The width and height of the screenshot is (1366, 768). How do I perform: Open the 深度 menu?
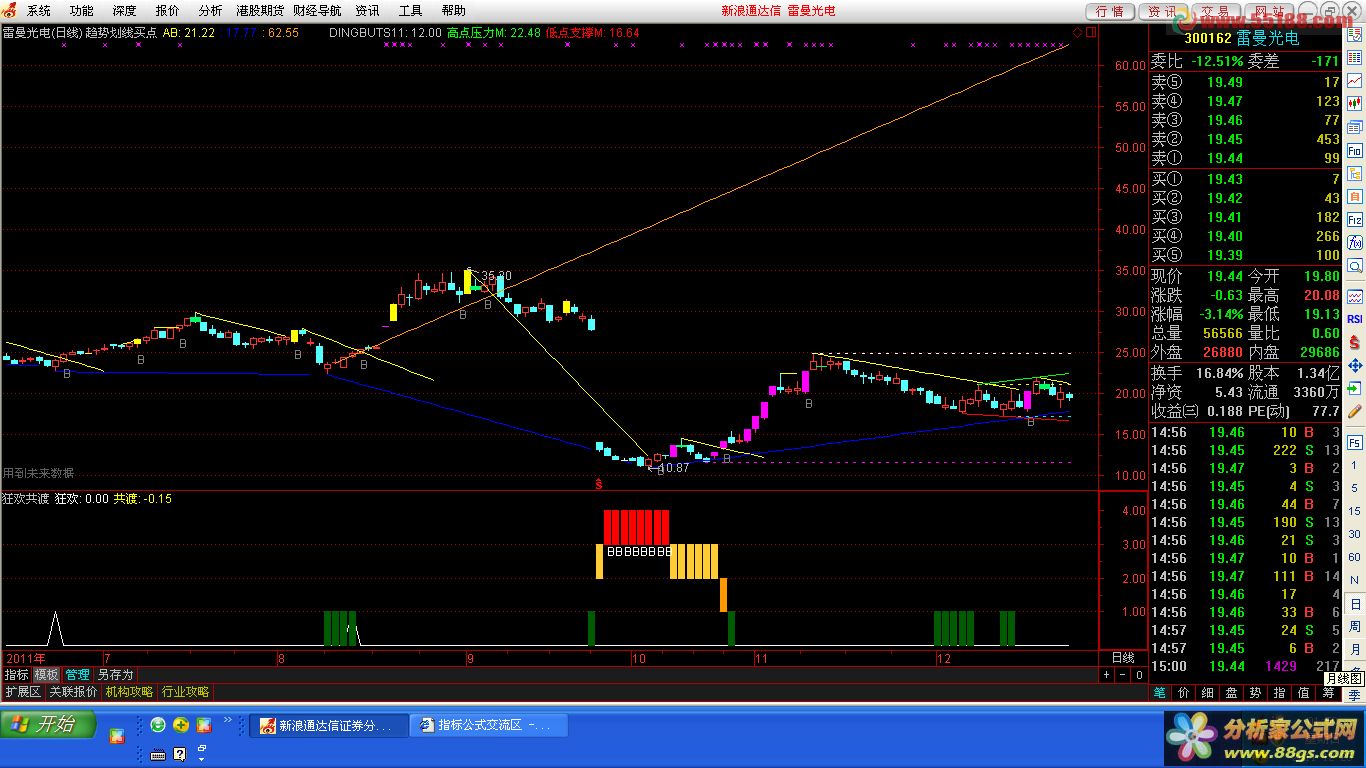coord(124,11)
